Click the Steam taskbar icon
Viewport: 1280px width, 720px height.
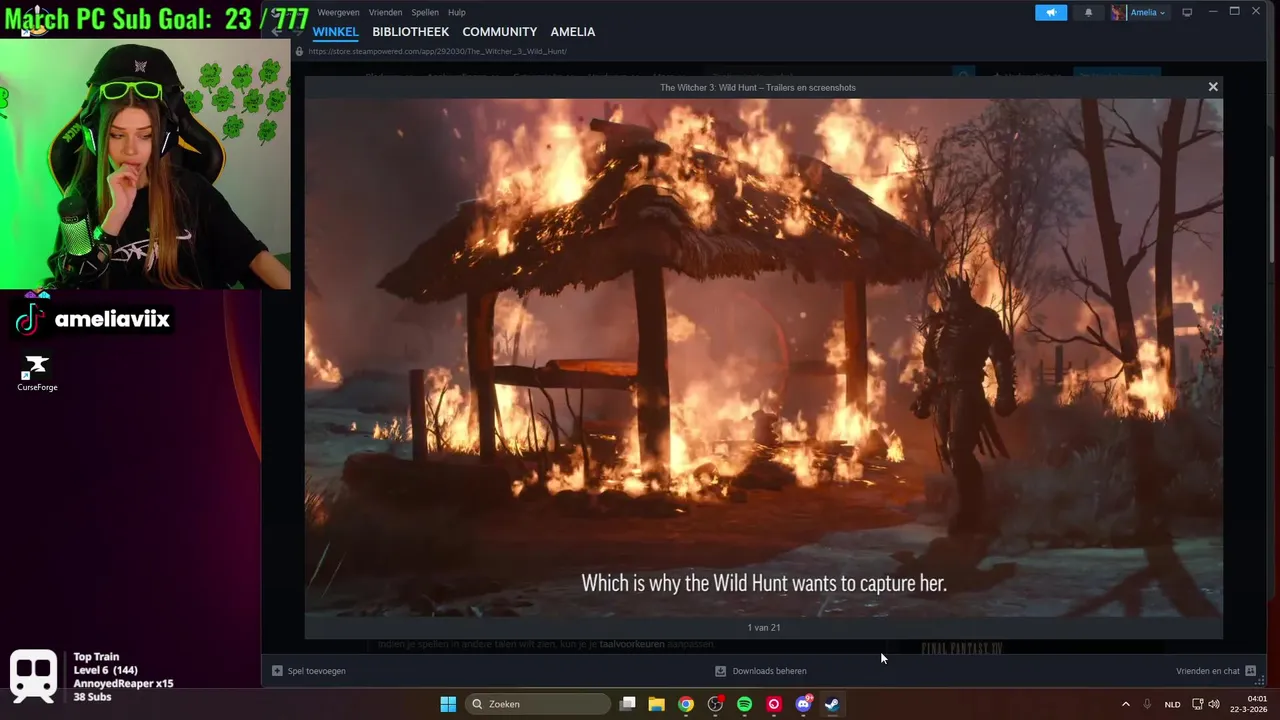tap(832, 704)
